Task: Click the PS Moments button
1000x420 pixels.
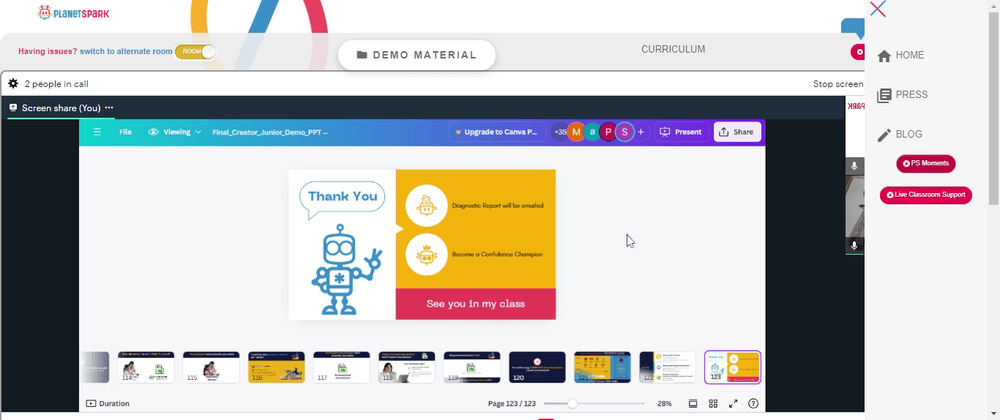Action: [x=926, y=164]
